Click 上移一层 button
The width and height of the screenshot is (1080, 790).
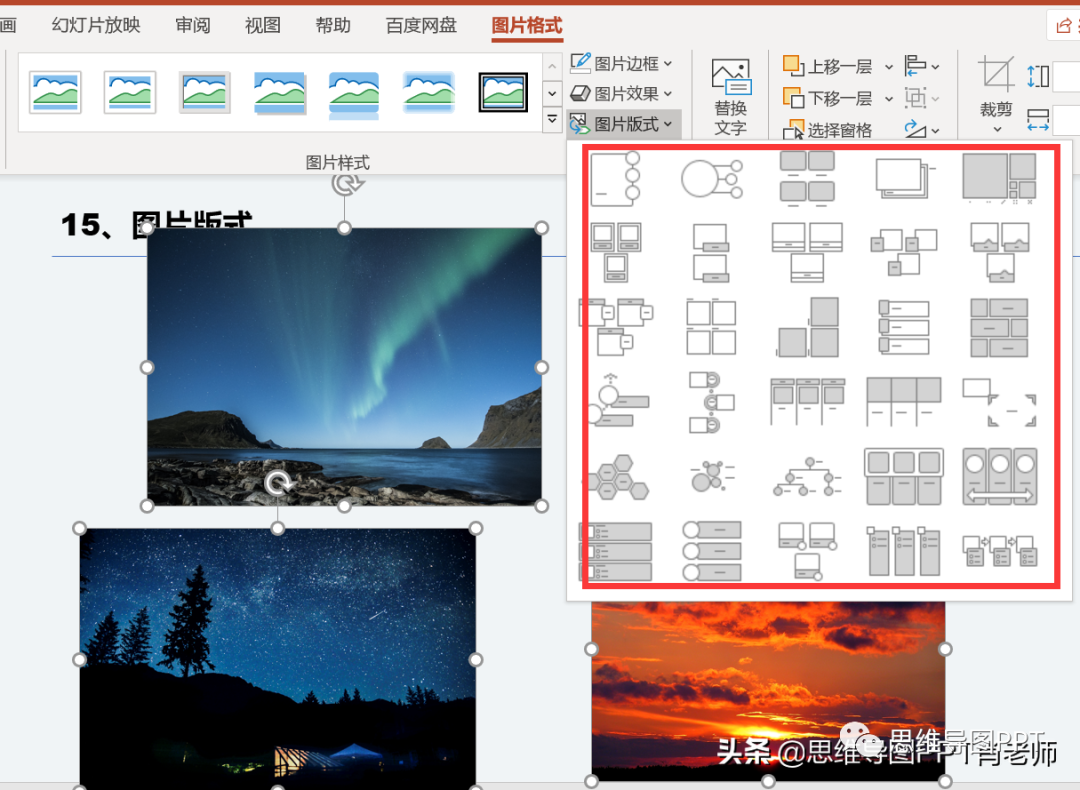828,66
